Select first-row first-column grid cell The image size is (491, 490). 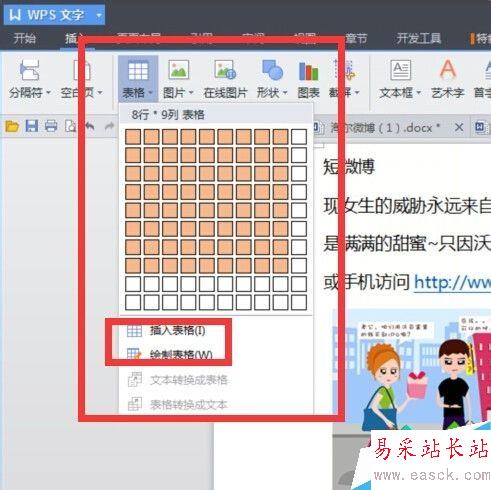133,137
